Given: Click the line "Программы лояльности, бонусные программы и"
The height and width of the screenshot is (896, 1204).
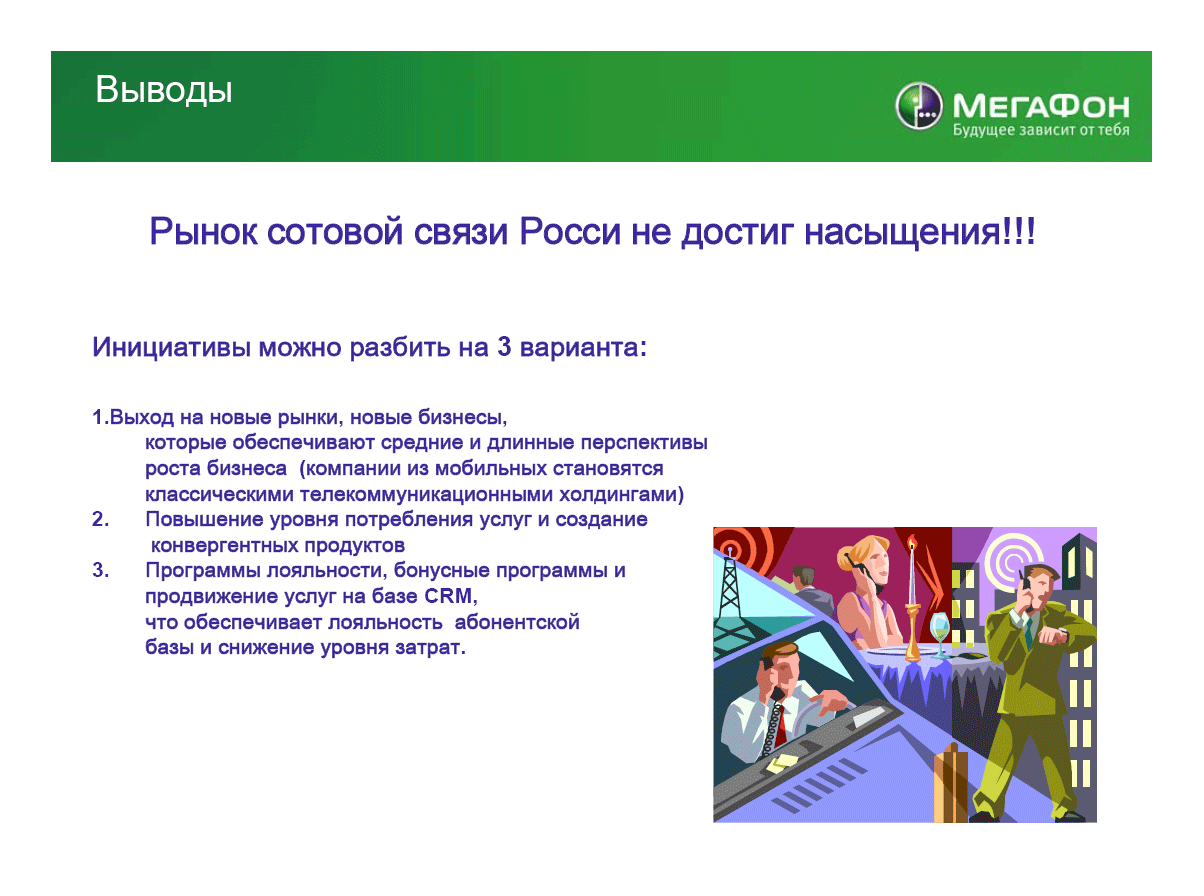Looking at the screenshot, I should point(385,572).
